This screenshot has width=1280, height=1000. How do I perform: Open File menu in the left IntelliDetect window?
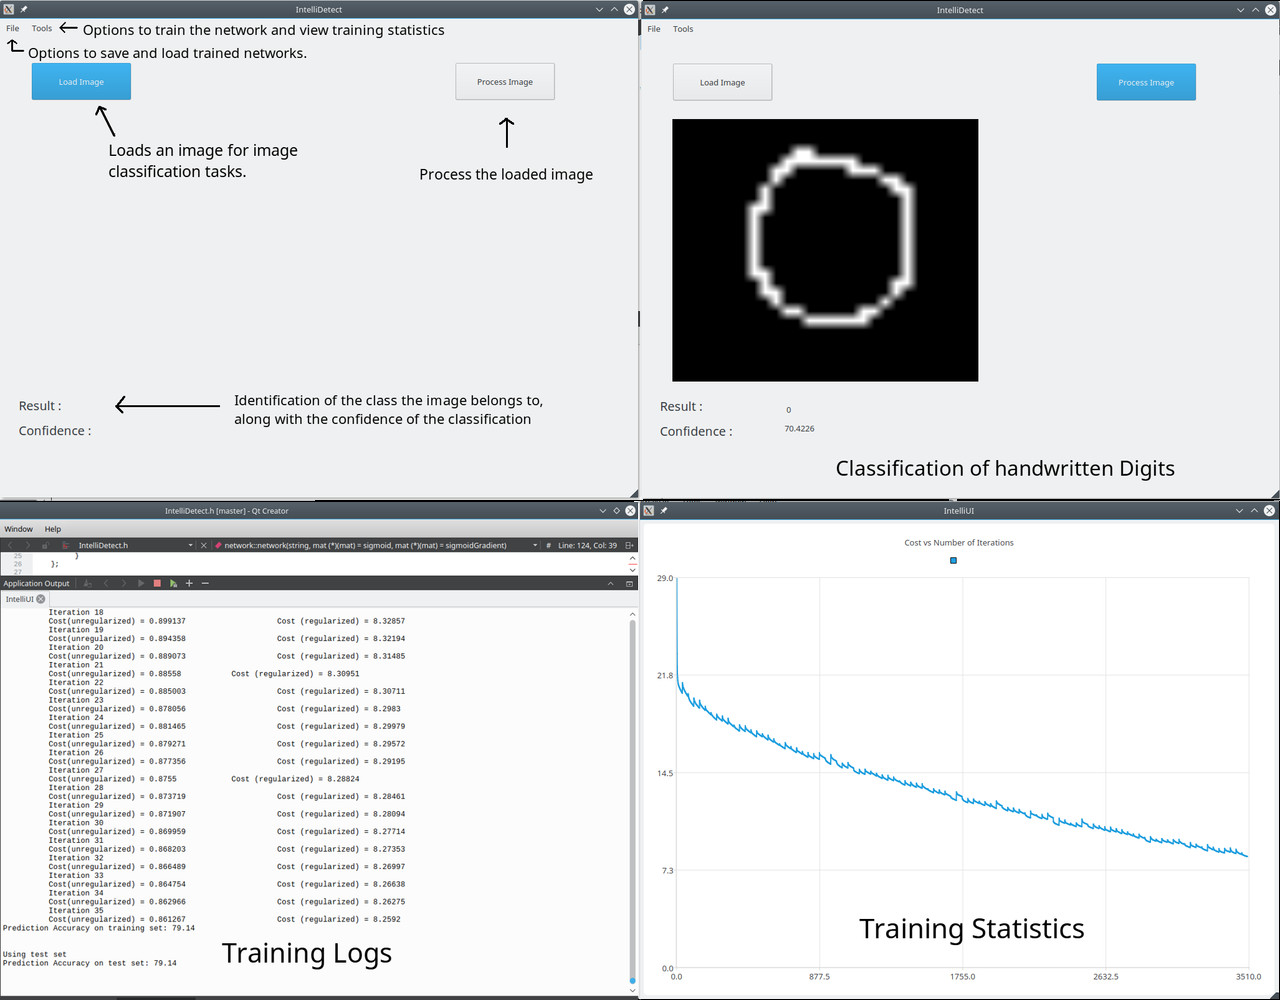click(x=12, y=29)
